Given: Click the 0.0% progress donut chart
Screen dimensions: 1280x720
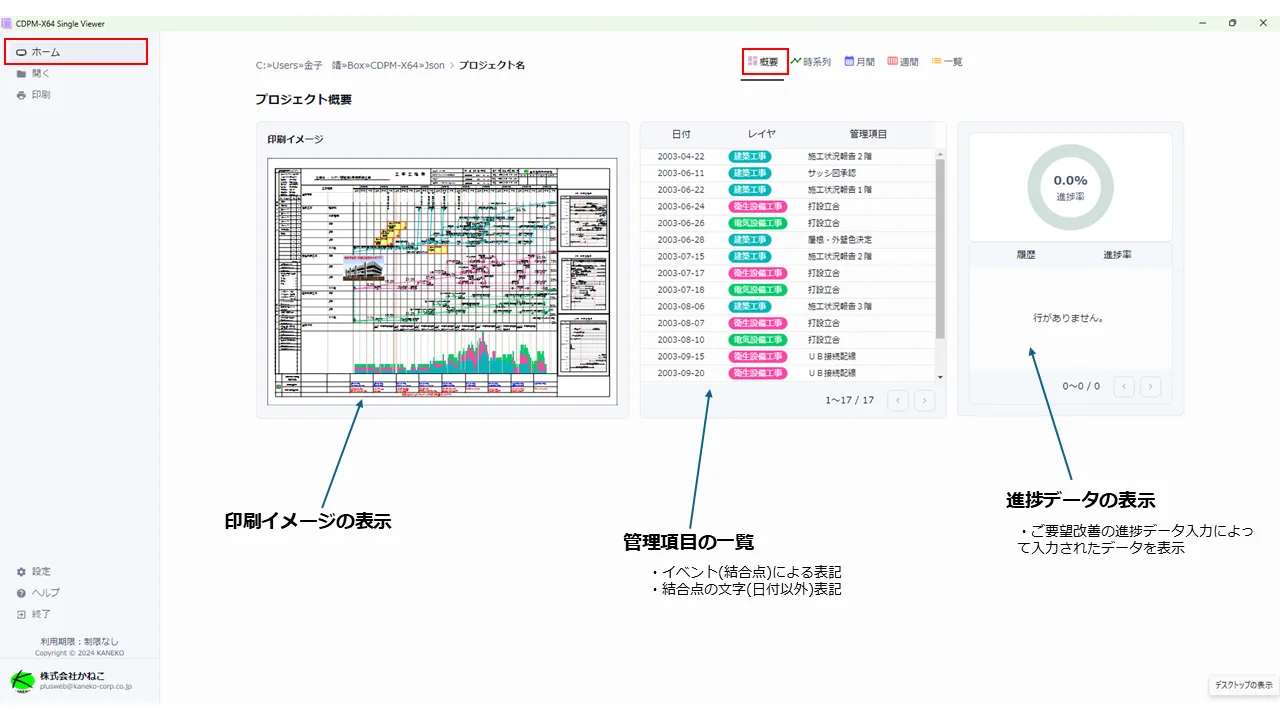Looking at the screenshot, I should tap(1070, 186).
